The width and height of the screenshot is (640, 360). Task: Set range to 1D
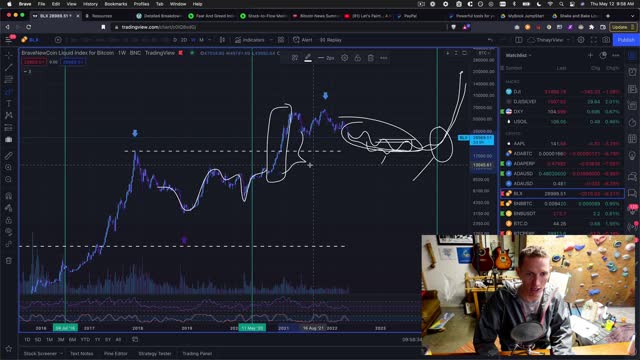pos(27,339)
